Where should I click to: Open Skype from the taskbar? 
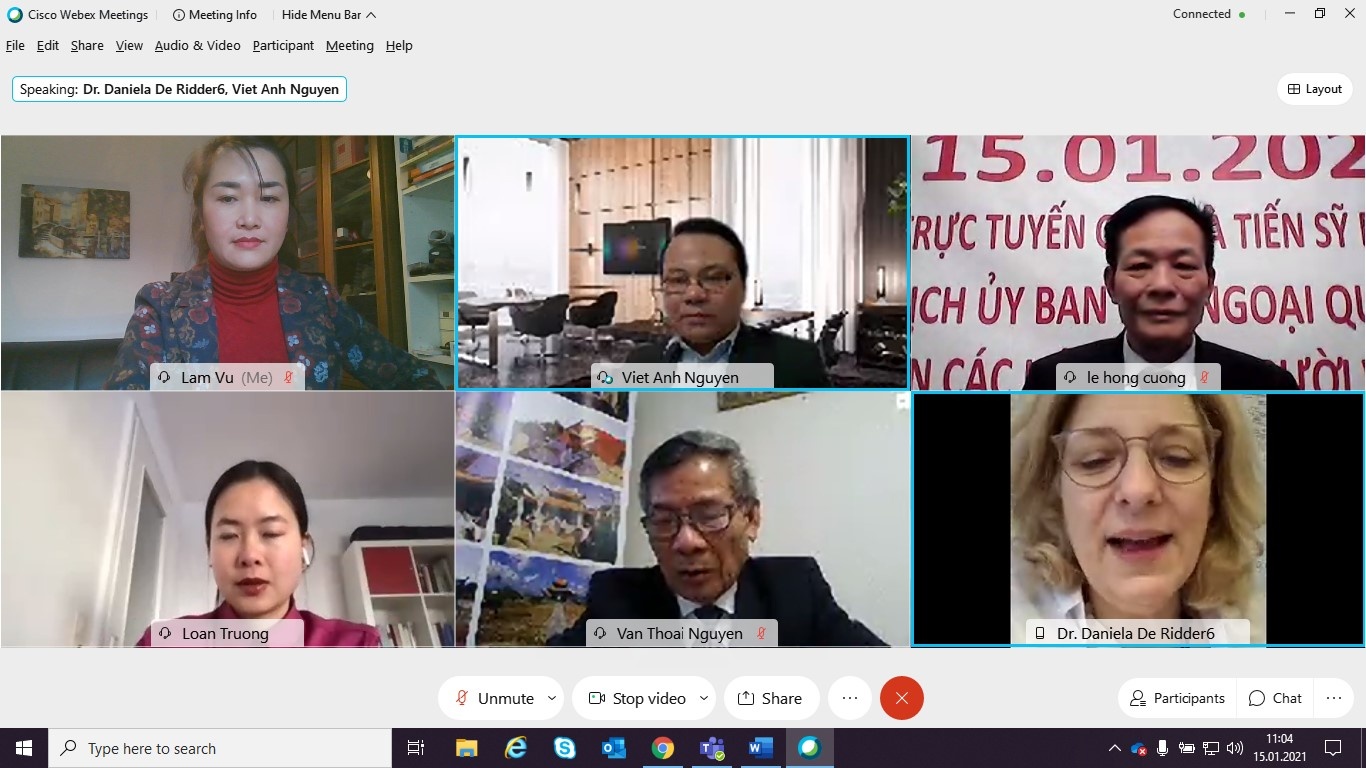click(565, 748)
